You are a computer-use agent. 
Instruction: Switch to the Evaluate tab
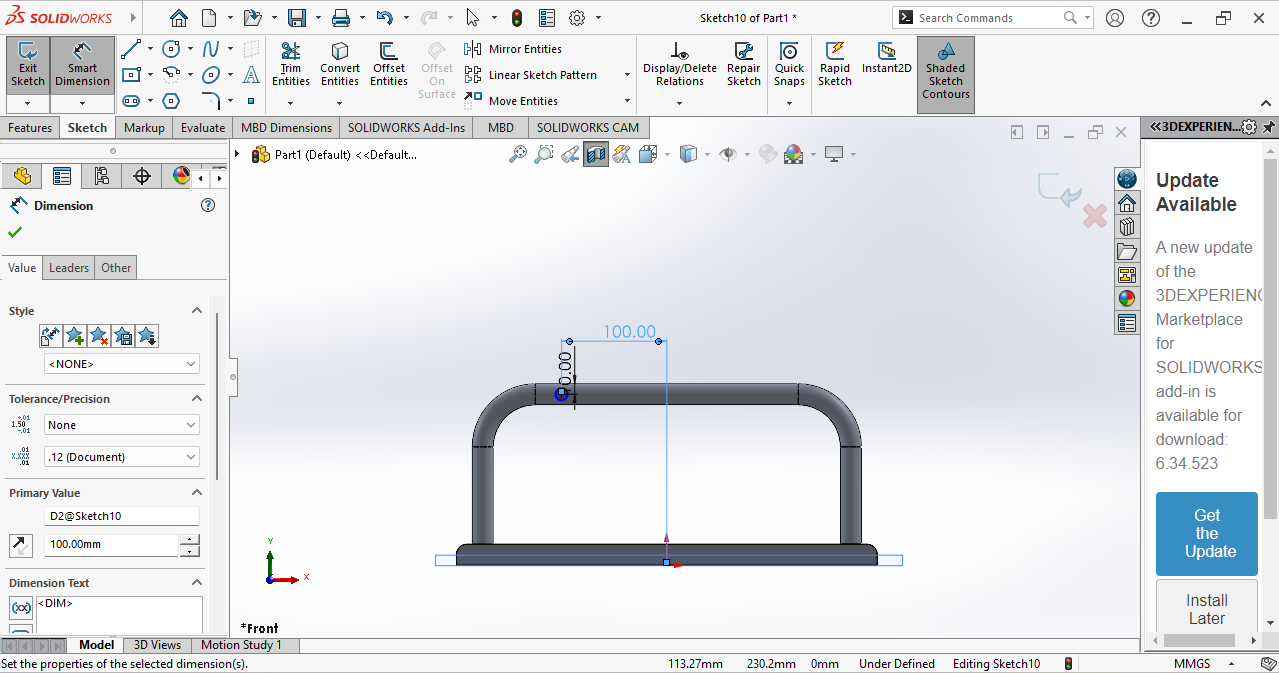[203, 128]
